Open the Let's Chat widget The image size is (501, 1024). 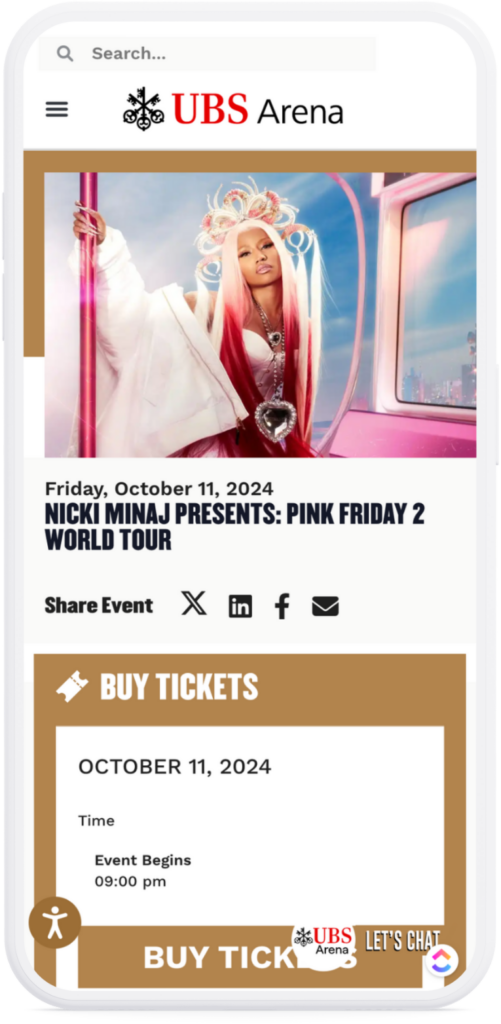(x=402, y=940)
